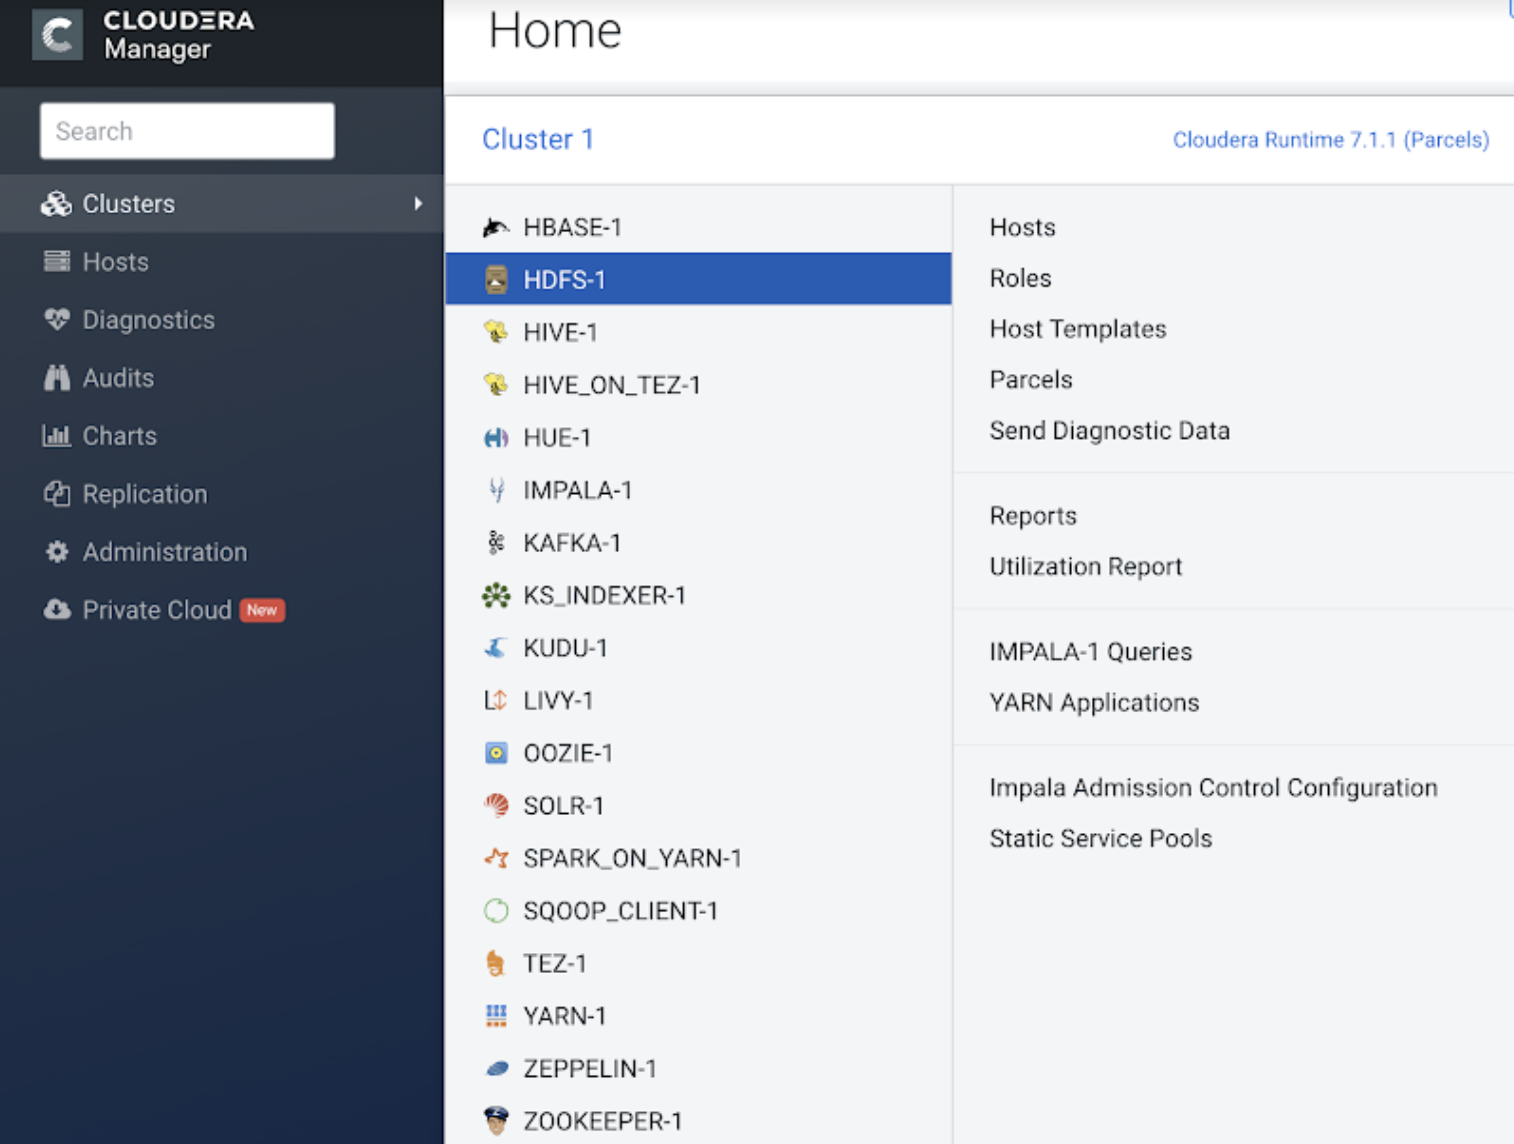Image resolution: width=1514 pixels, height=1144 pixels.
Task: Click the HBASE-1 orca service icon
Action: click(495, 228)
